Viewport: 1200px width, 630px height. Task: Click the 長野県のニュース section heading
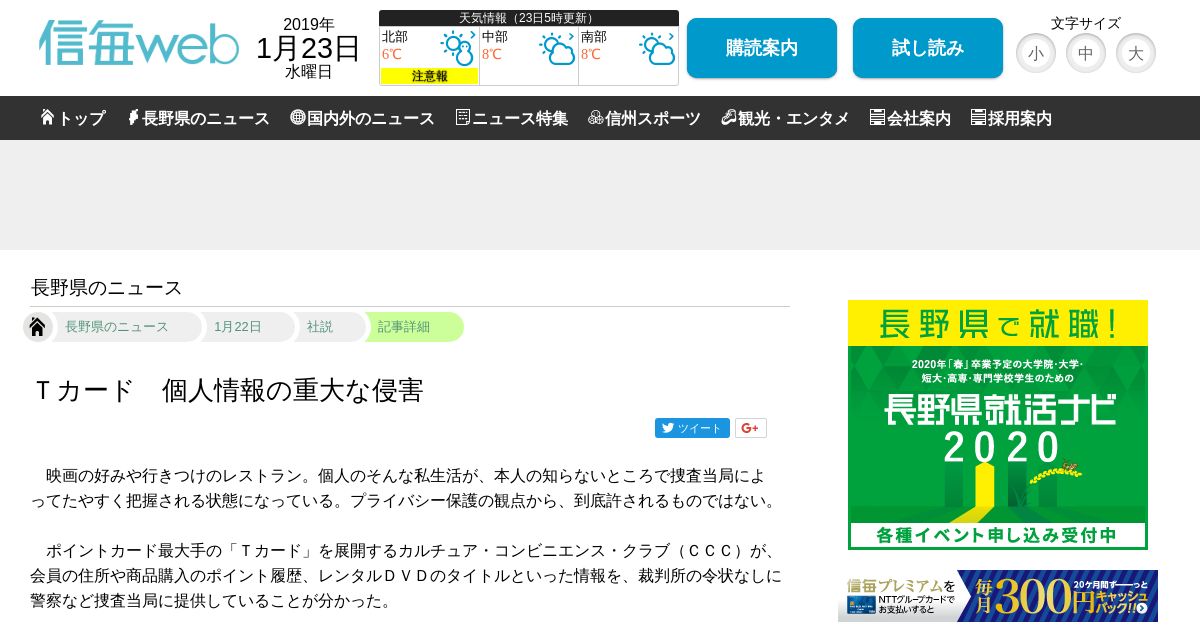(x=106, y=288)
